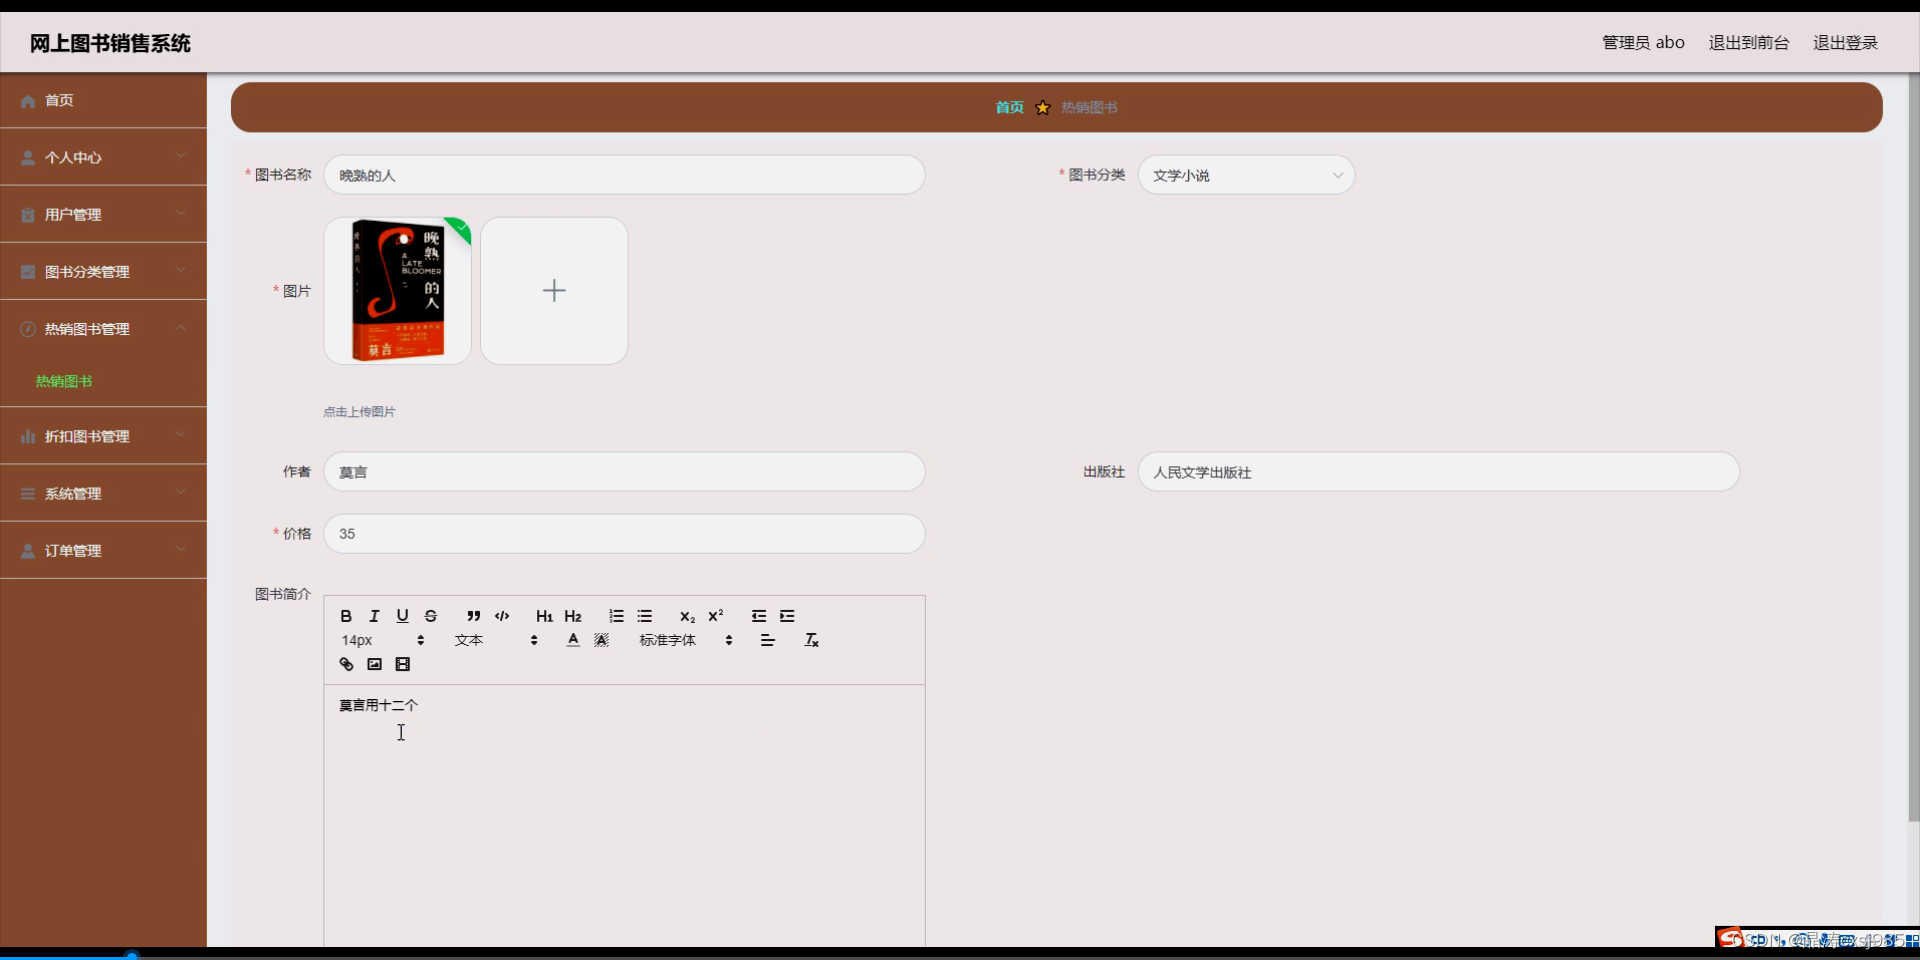Viewport: 1920px width, 960px height.
Task: Clear text formatting in the editor
Action: coord(812,640)
